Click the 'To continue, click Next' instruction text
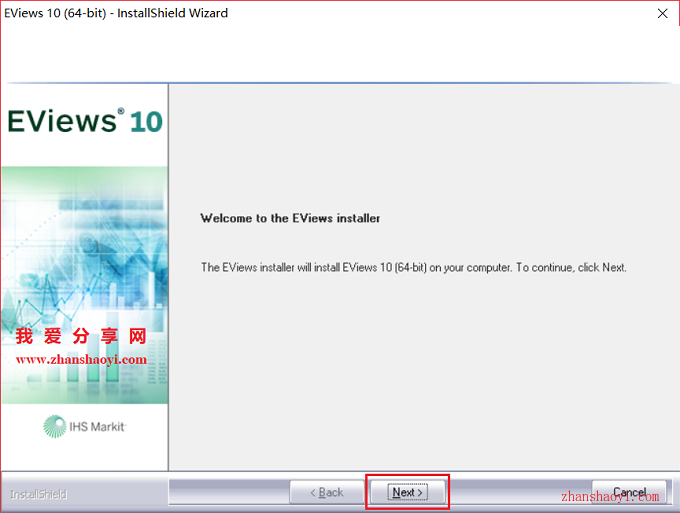This screenshot has width=680, height=513. tap(571, 268)
